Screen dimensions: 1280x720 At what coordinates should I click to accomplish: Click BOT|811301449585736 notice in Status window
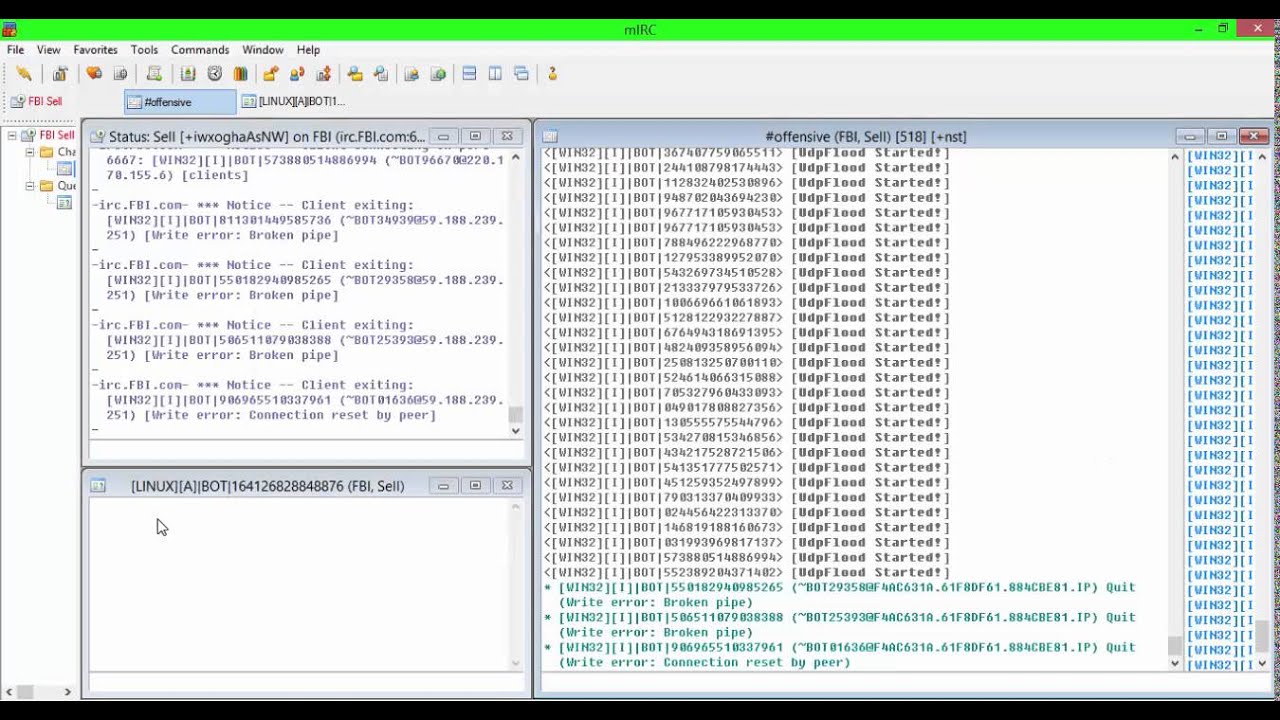[299, 220]
